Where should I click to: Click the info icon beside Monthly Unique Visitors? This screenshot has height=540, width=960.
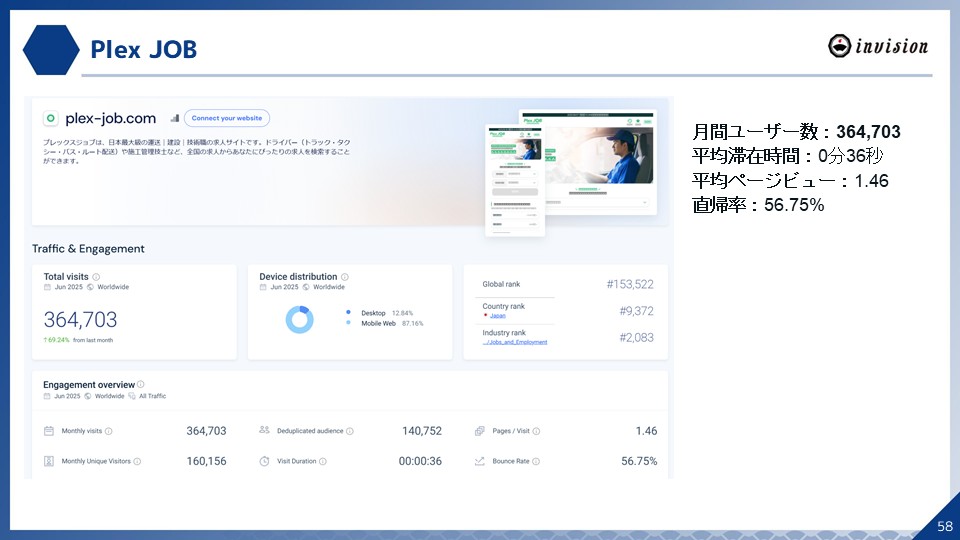click(137, 462)
